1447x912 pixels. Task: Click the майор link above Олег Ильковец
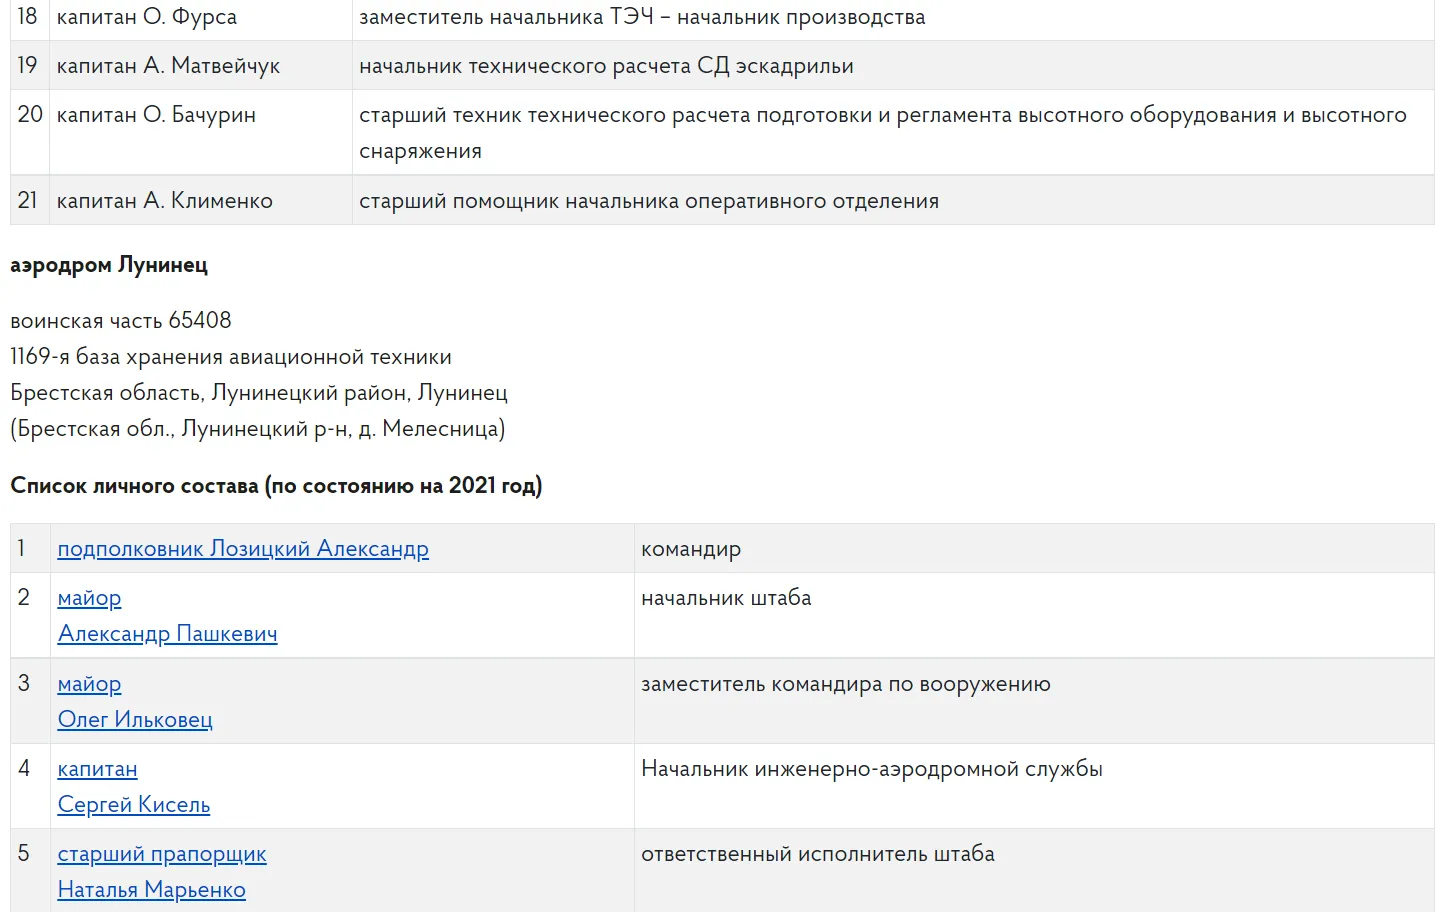[89, 684]
